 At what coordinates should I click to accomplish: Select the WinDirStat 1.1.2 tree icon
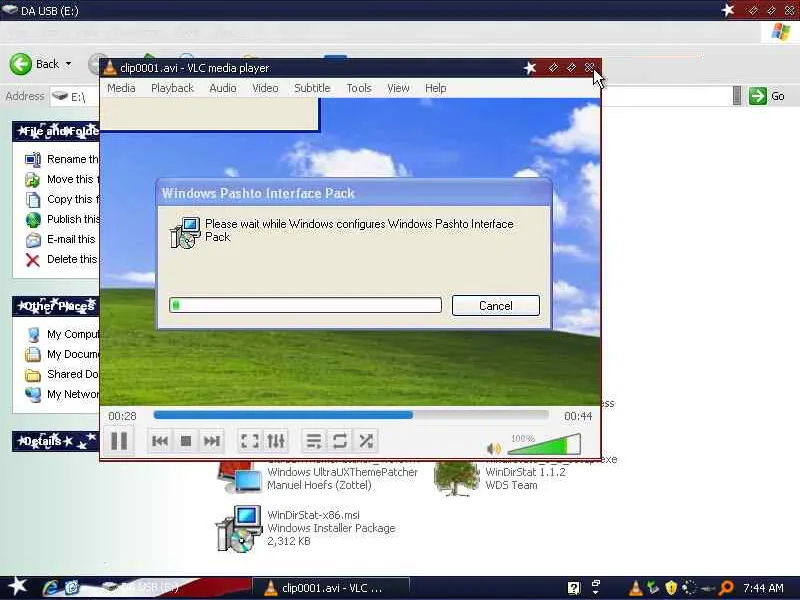point(455,479)
